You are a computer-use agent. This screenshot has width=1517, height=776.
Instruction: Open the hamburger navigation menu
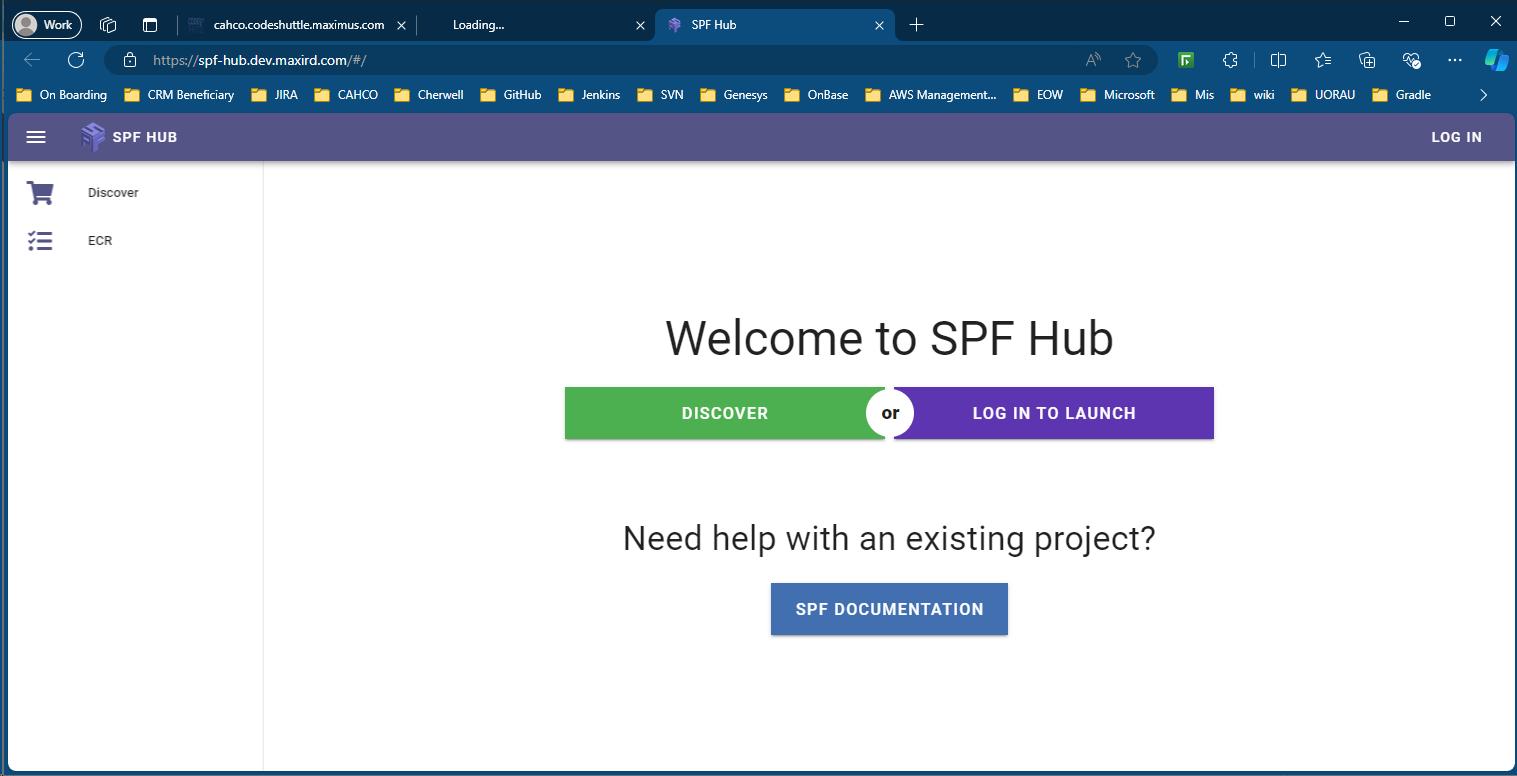click(x=36, y=137)
